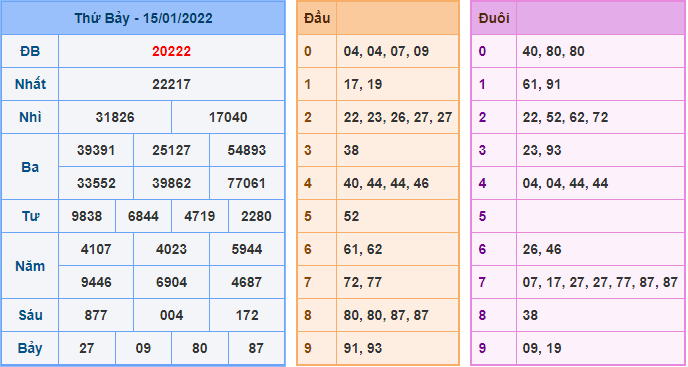Screen dimensions: 688x367
Task: Select fourth prize number 6844
Action: pos(143,216)
